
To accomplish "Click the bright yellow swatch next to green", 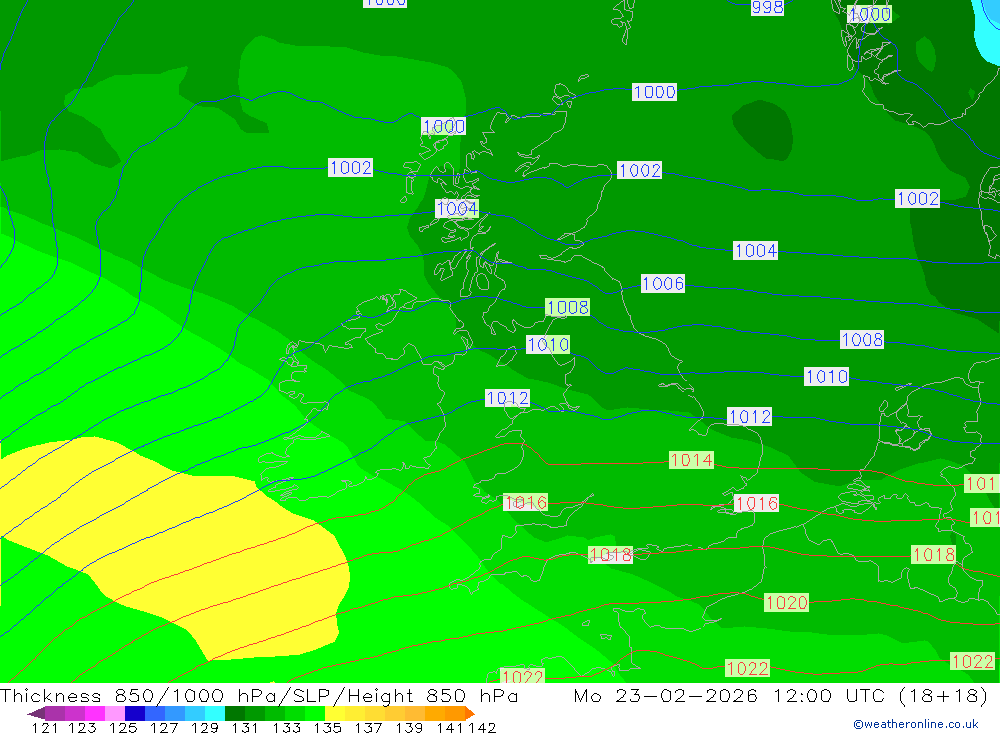I will (x=335, y=713).
